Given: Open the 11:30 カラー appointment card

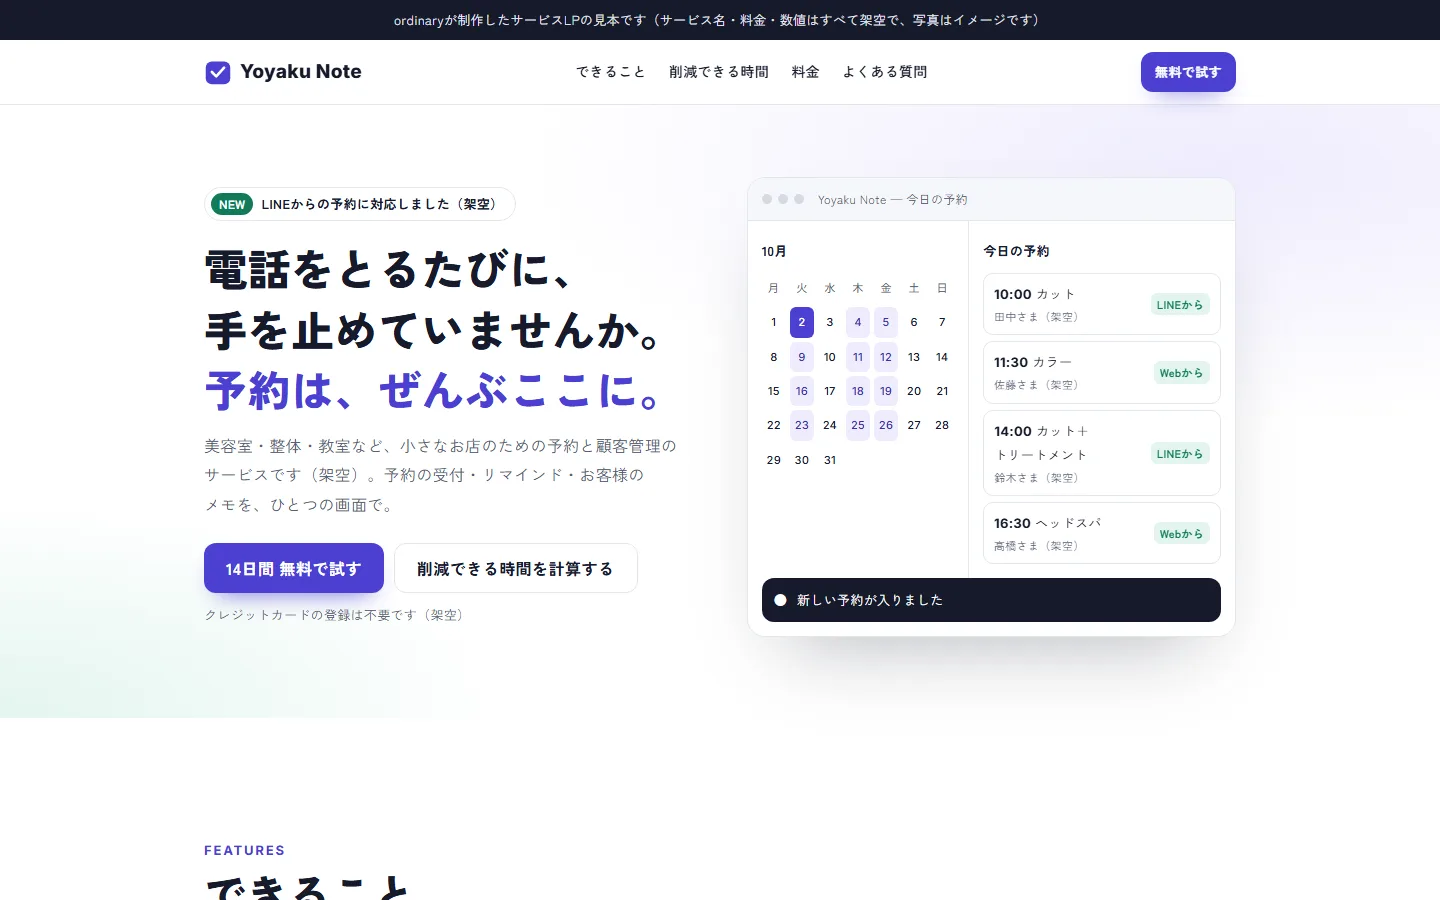Looking at the screenshot, I should coord(1102,372).
